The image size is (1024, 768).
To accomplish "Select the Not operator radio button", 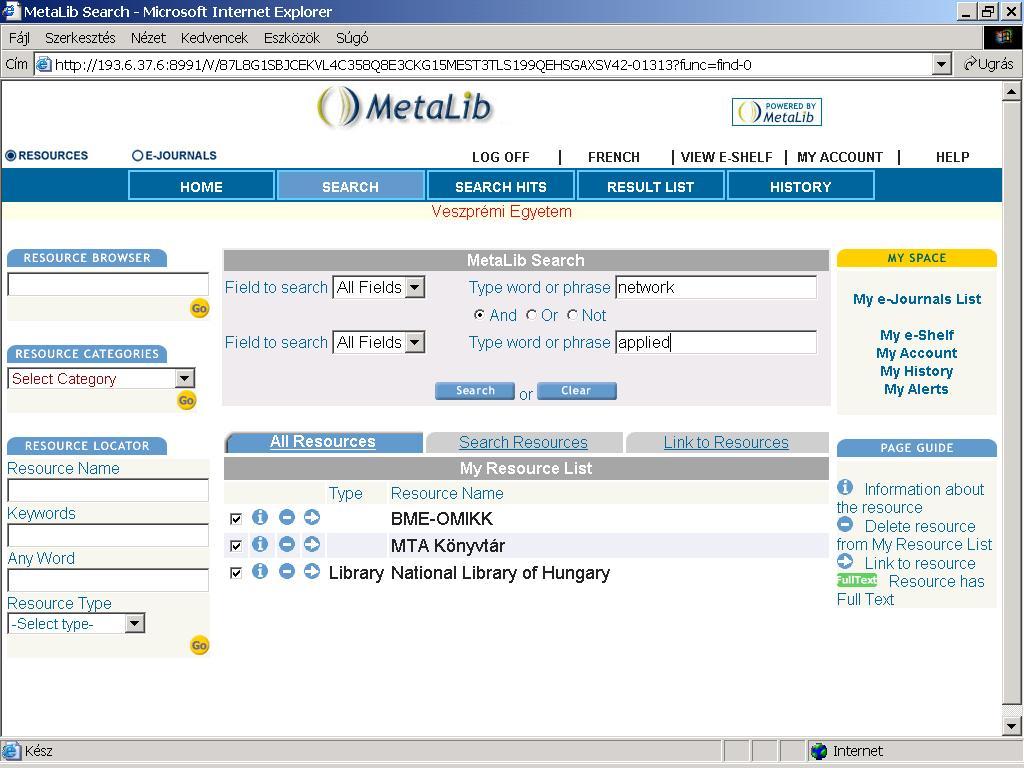I will pyautogui.click(x=572, y=315).
